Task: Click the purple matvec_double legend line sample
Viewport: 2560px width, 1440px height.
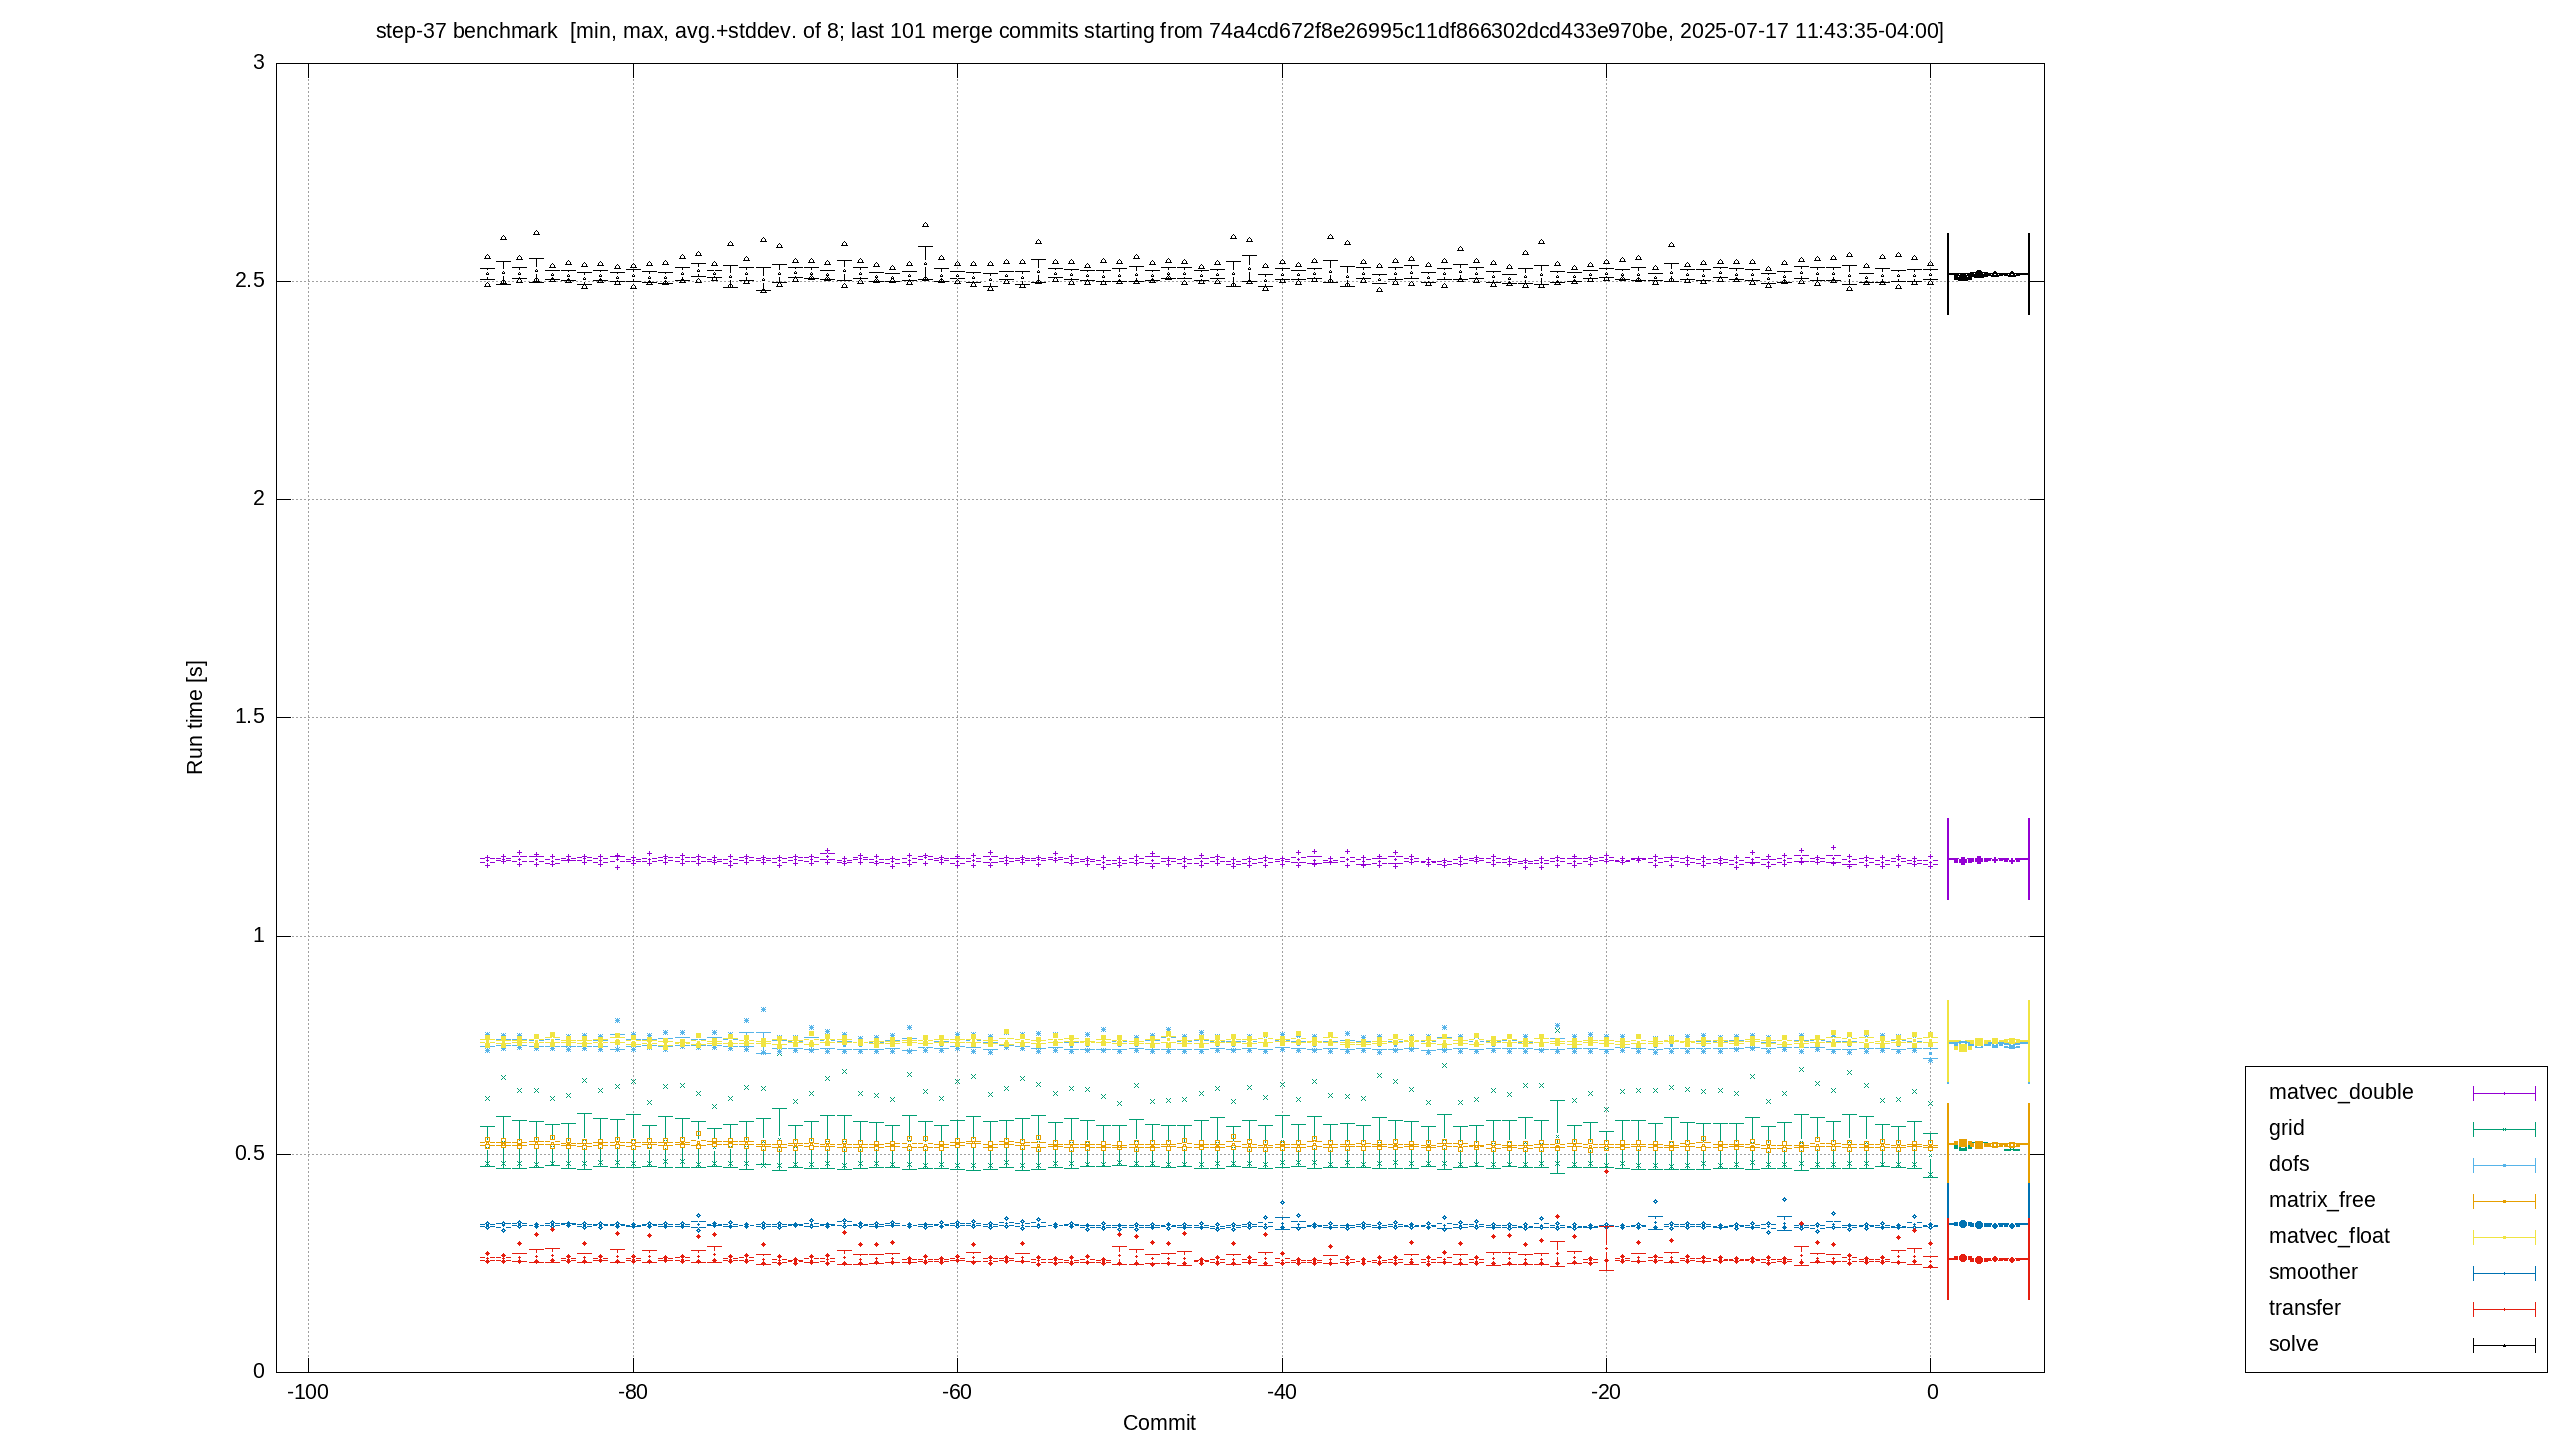Action: point(2504,1093)
